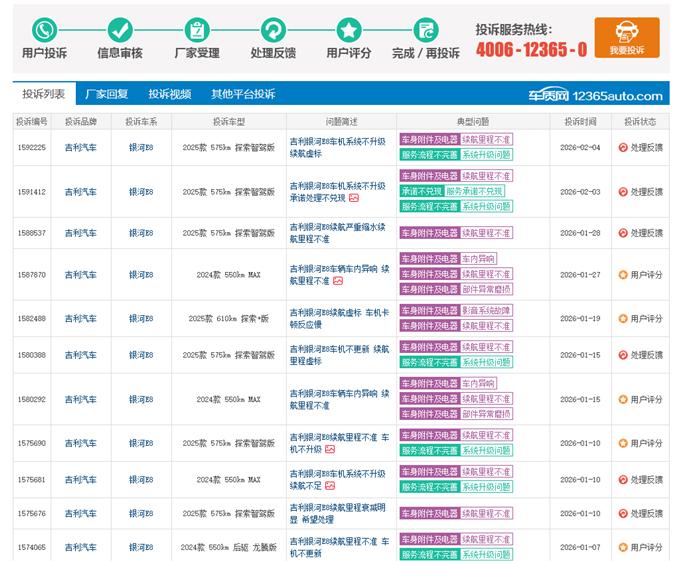This screenshot has width=700, height=561.
Task: Click the 承诺不兑现 tag in row 1591412
Action: click(x=420, y=190)
